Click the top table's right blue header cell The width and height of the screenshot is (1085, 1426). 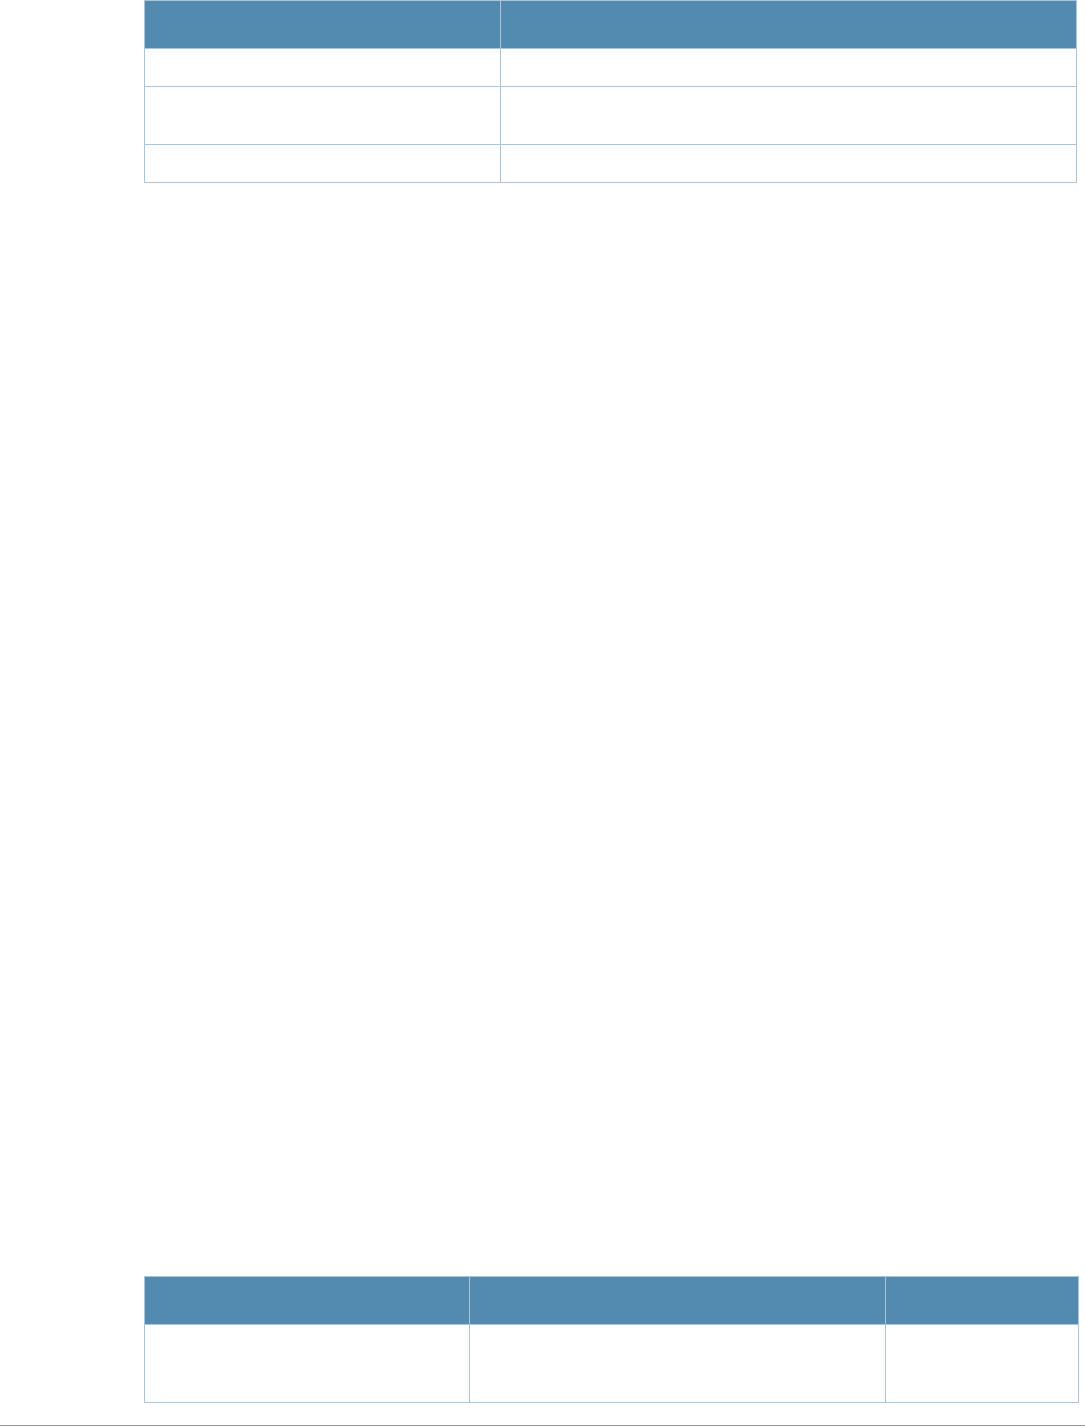788,25
